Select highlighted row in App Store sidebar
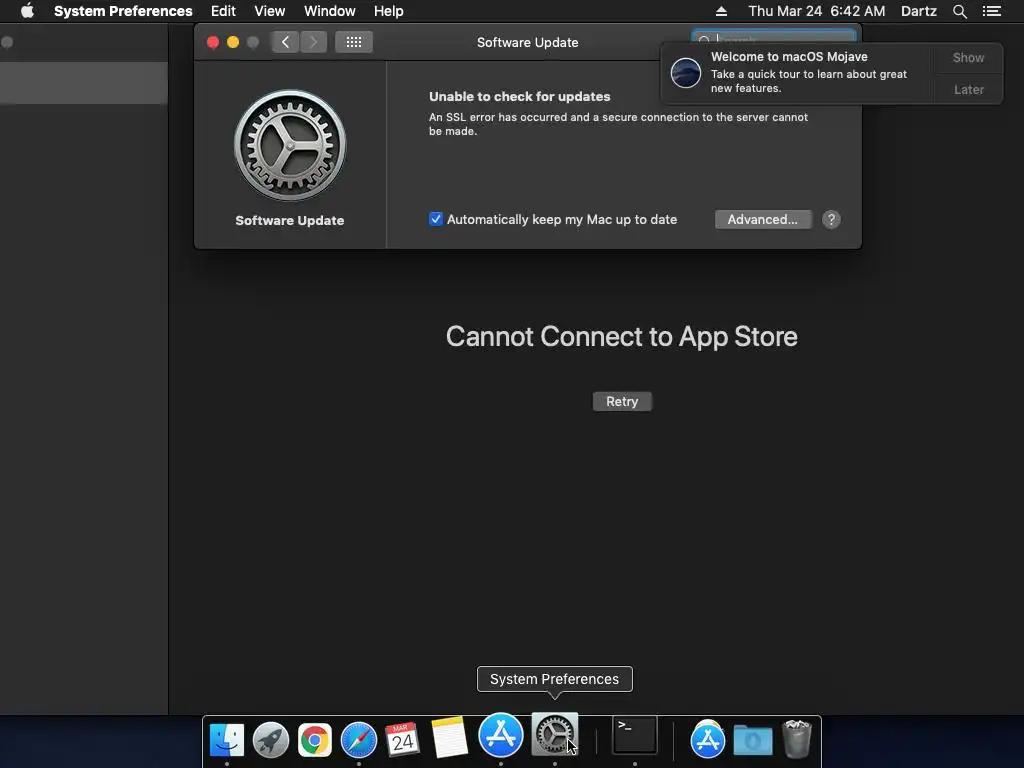The height and width of the screenshot is (768, 1024). click(x=84, y=83)
